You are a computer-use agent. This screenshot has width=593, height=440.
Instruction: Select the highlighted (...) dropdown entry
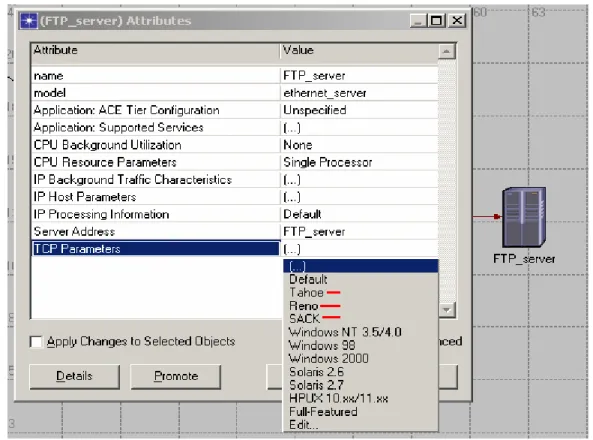click(x=360, y=266)
